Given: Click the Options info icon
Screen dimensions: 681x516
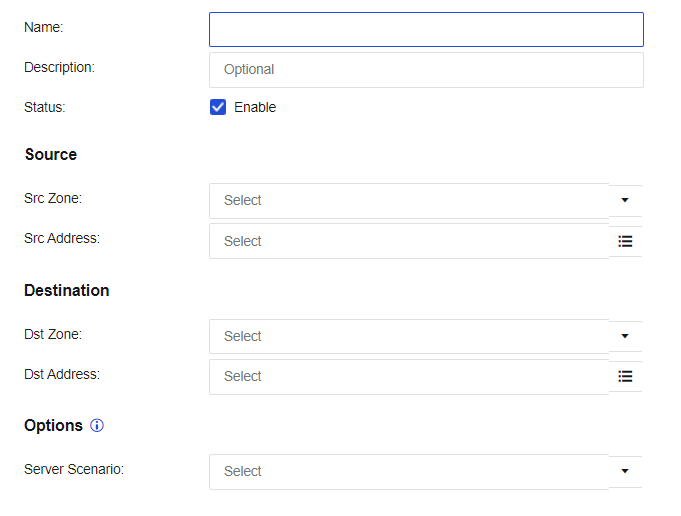Looking at the screenshot, I should [x=97, y=425].
